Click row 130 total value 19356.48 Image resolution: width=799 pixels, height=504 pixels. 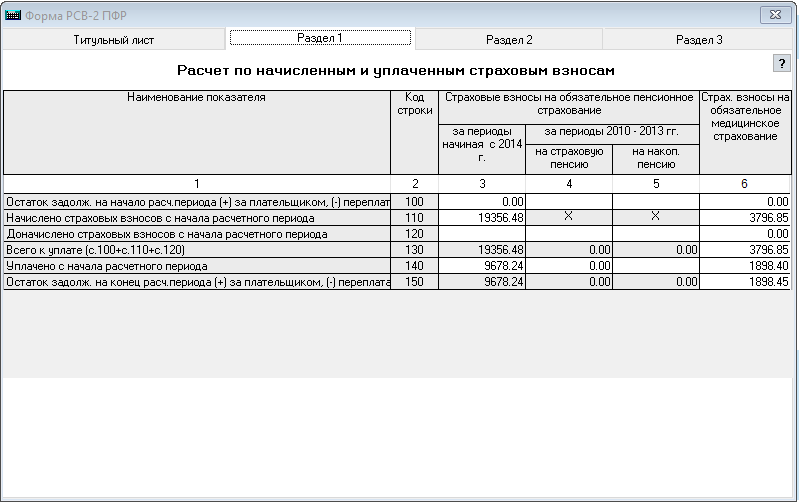[482, 250]
